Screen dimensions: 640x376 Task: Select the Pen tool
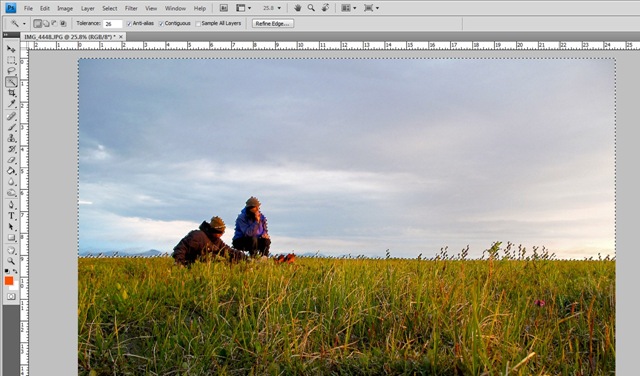[x=11, y=205]
